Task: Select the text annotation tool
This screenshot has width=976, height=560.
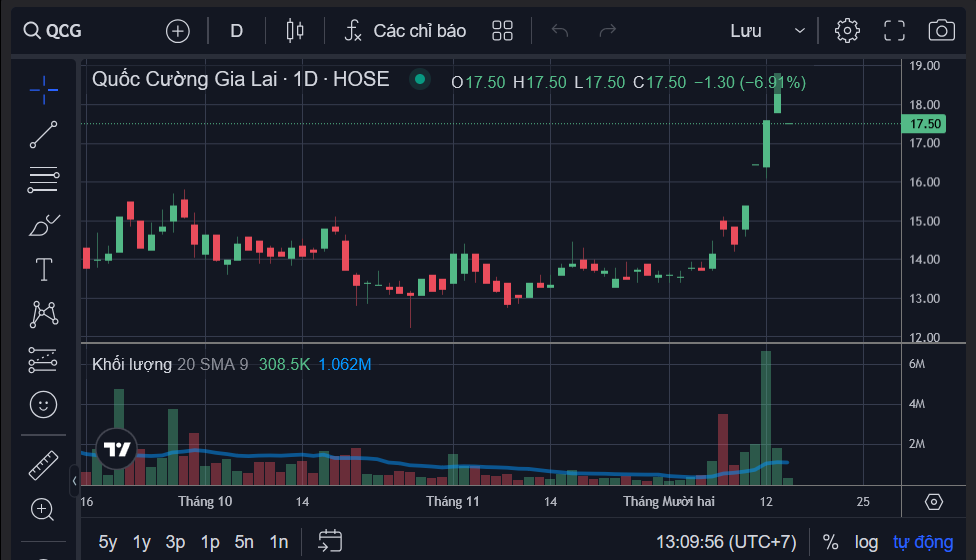Action: tap(43, 269)
